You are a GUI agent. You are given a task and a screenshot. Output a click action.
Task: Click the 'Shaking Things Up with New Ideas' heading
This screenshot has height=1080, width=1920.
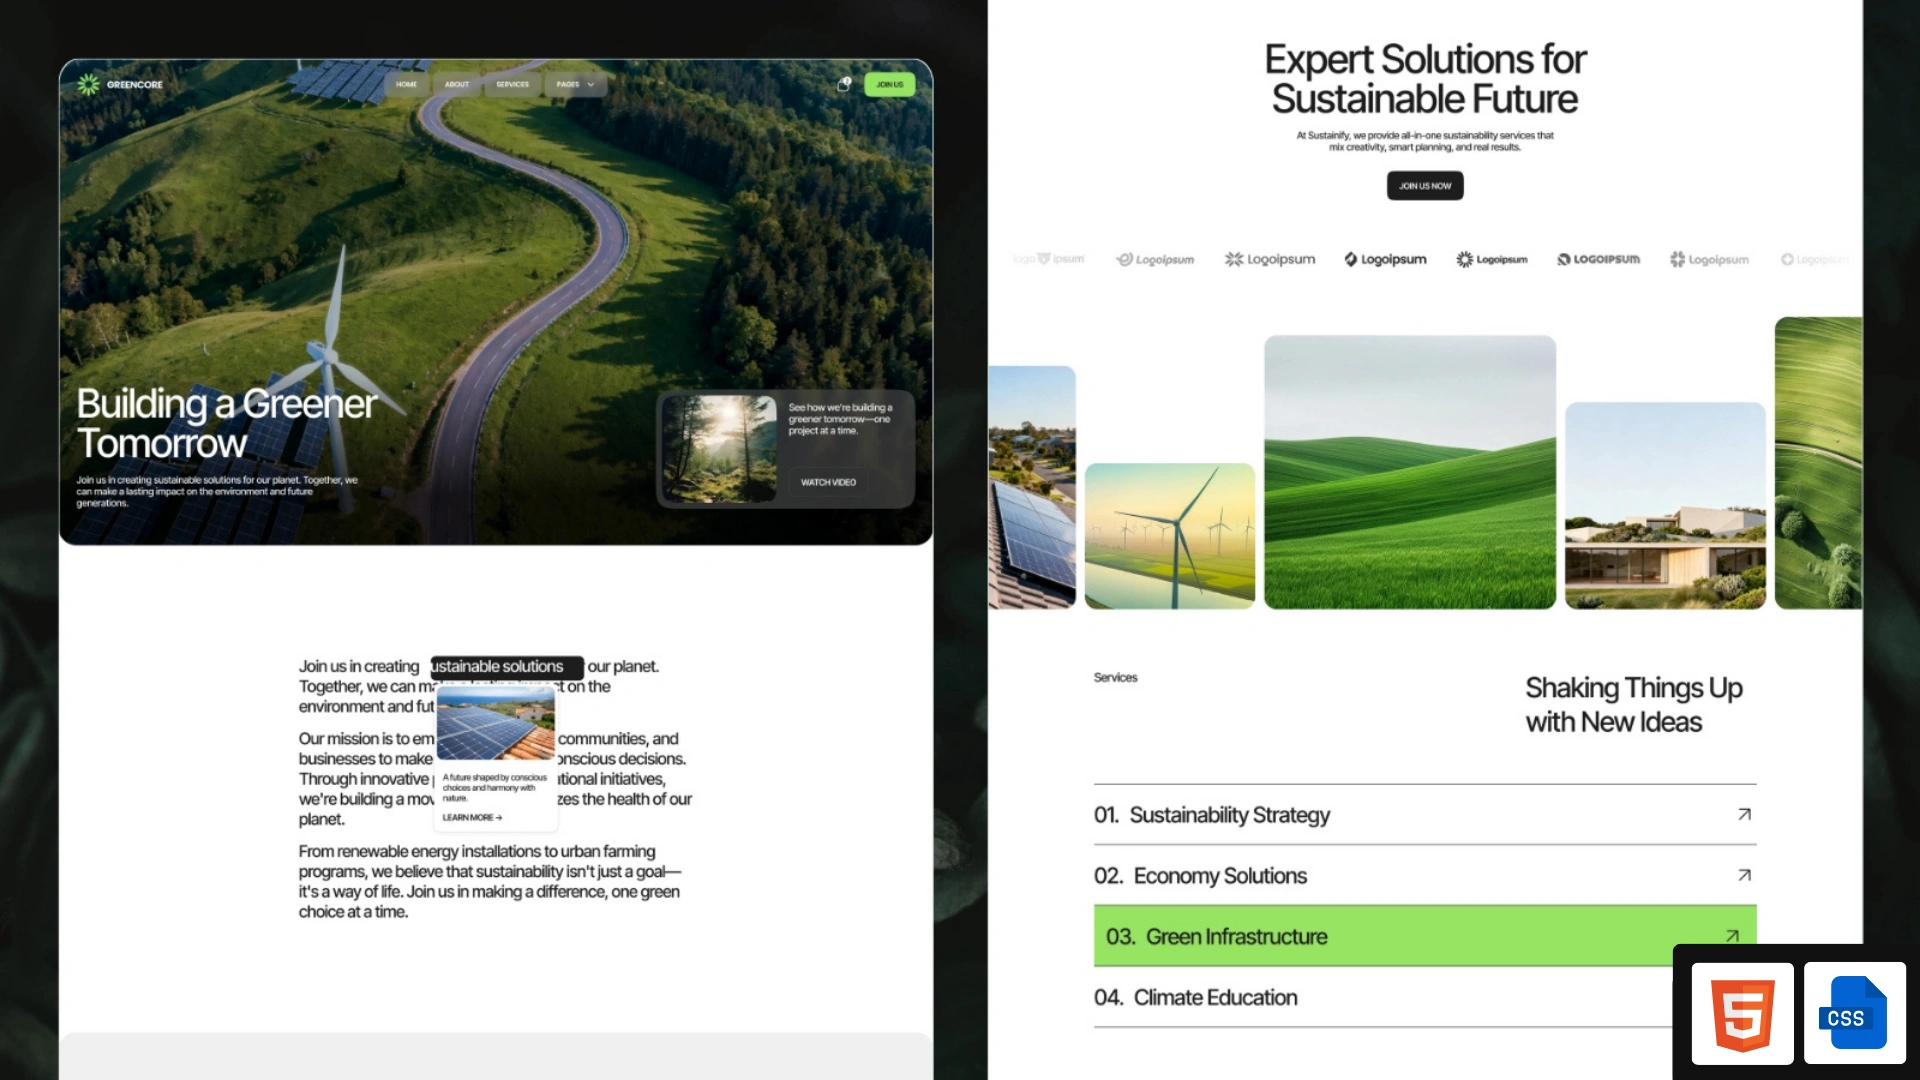pyautogui.click(x=1634, y=705)
